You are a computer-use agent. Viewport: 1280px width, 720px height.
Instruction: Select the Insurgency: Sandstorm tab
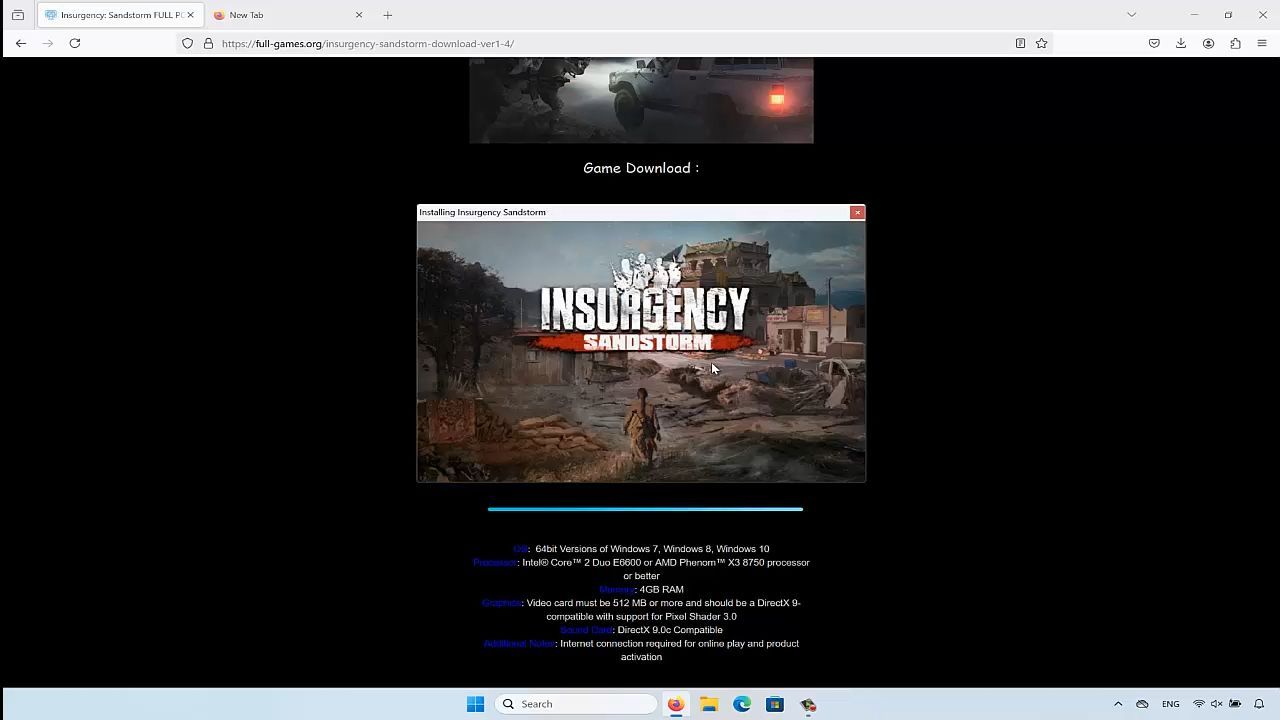[115, 15]
